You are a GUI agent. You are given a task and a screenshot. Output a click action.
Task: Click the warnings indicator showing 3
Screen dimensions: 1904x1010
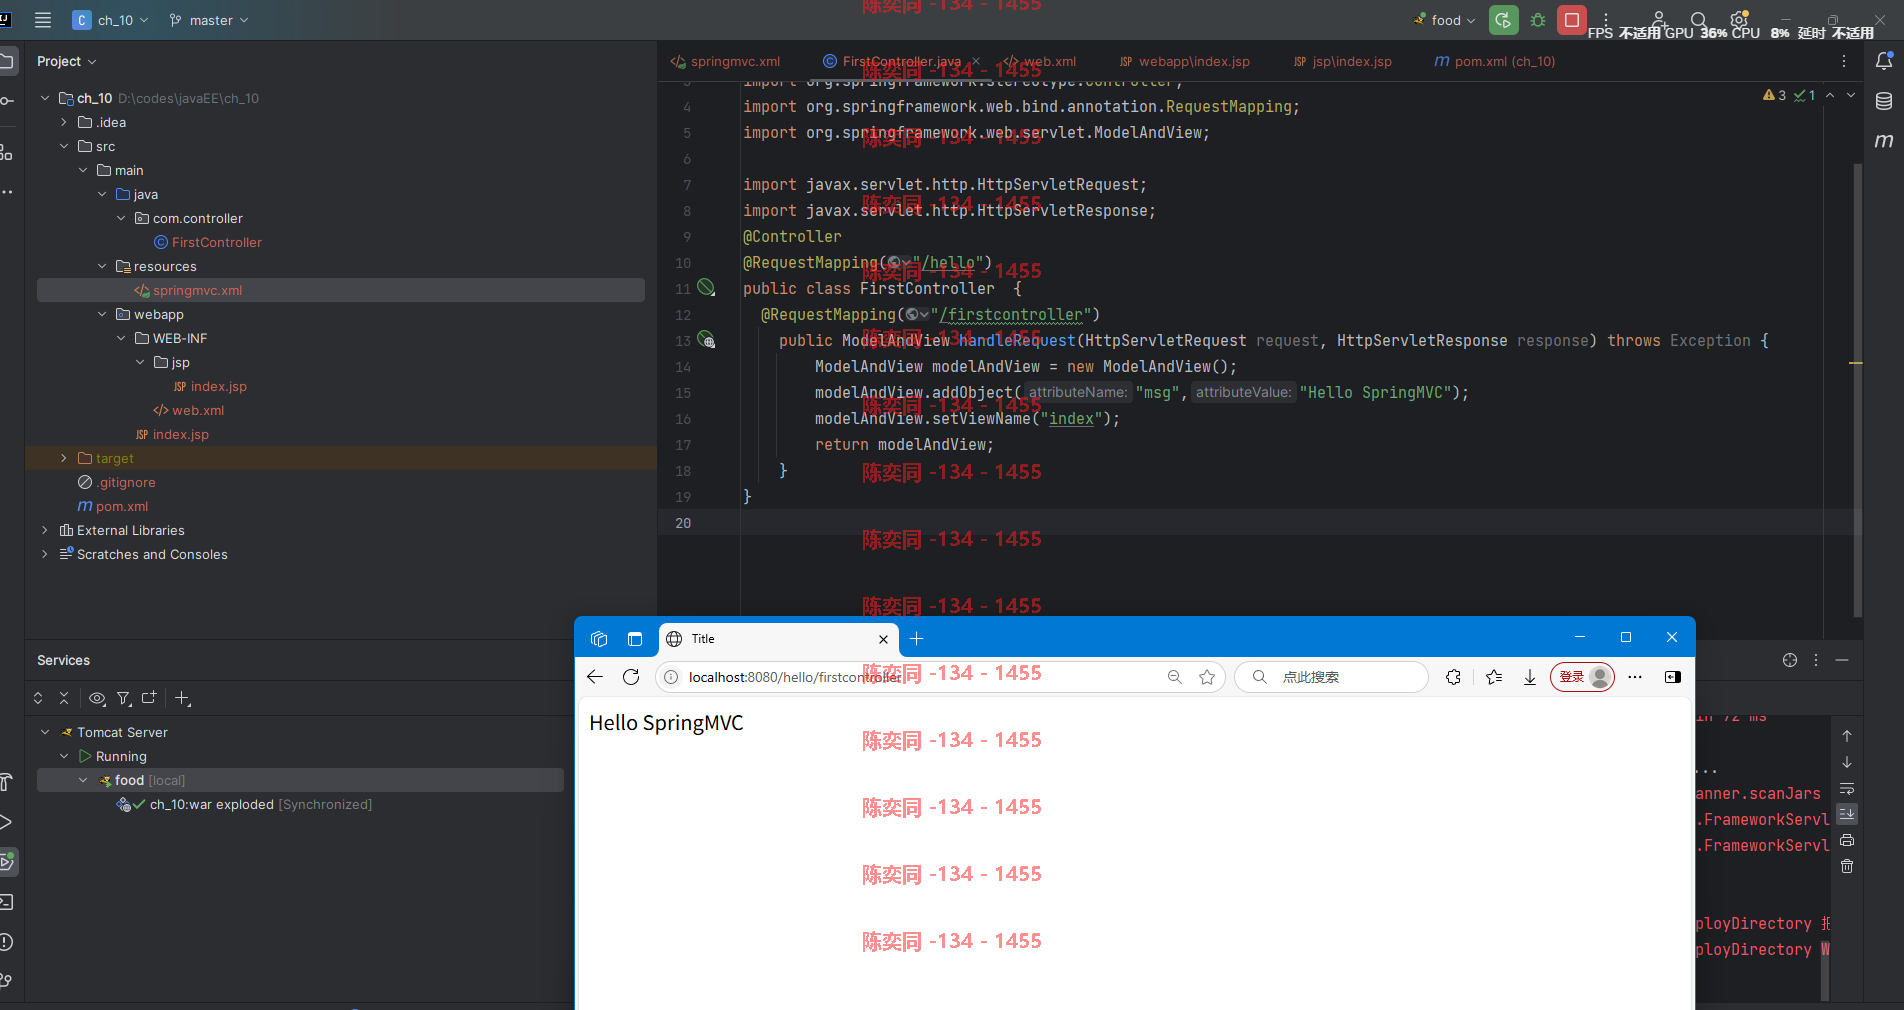tap(1775, 95)
